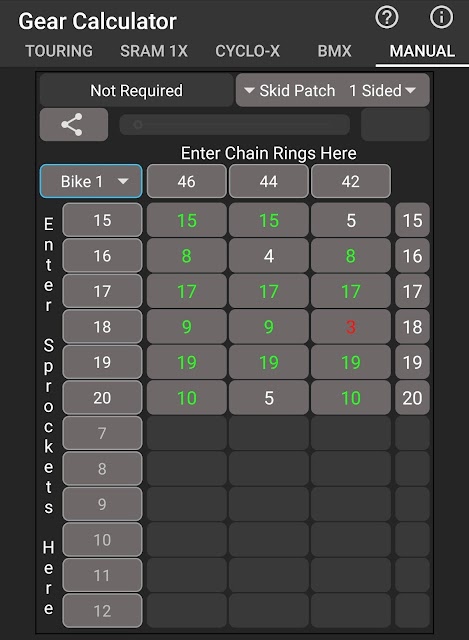The image size is (469, 640).
Task: Open the 1 Sided dropdown
Action: [382, 90]
